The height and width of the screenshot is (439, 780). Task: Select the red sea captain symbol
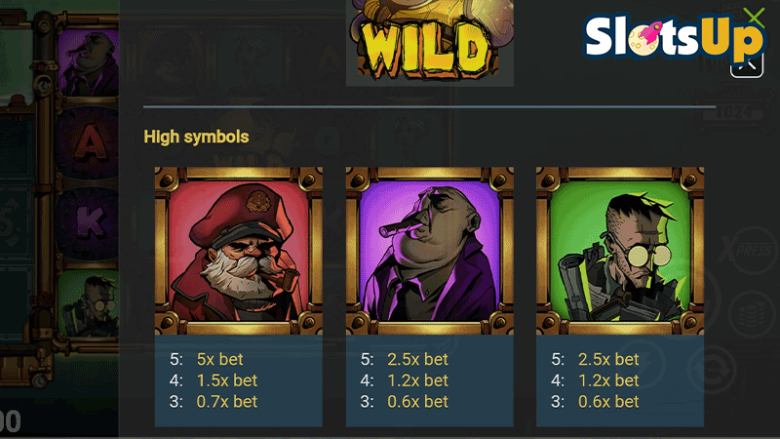(x=239, y=251)
